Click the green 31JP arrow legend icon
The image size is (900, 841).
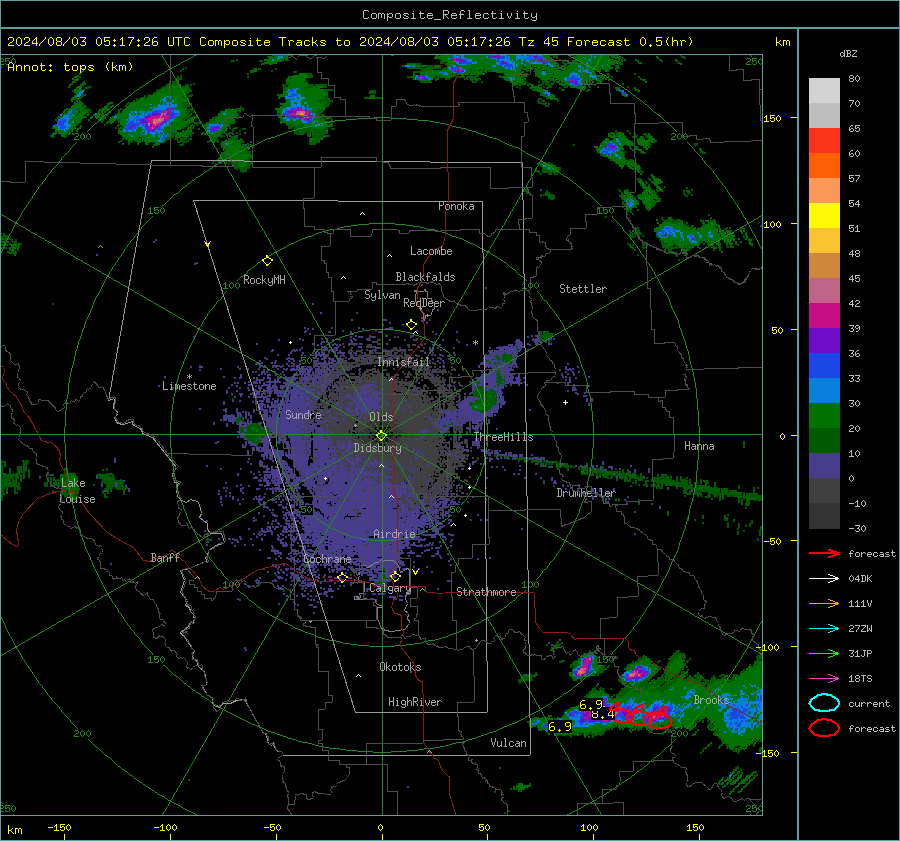[x=824, y=653]
